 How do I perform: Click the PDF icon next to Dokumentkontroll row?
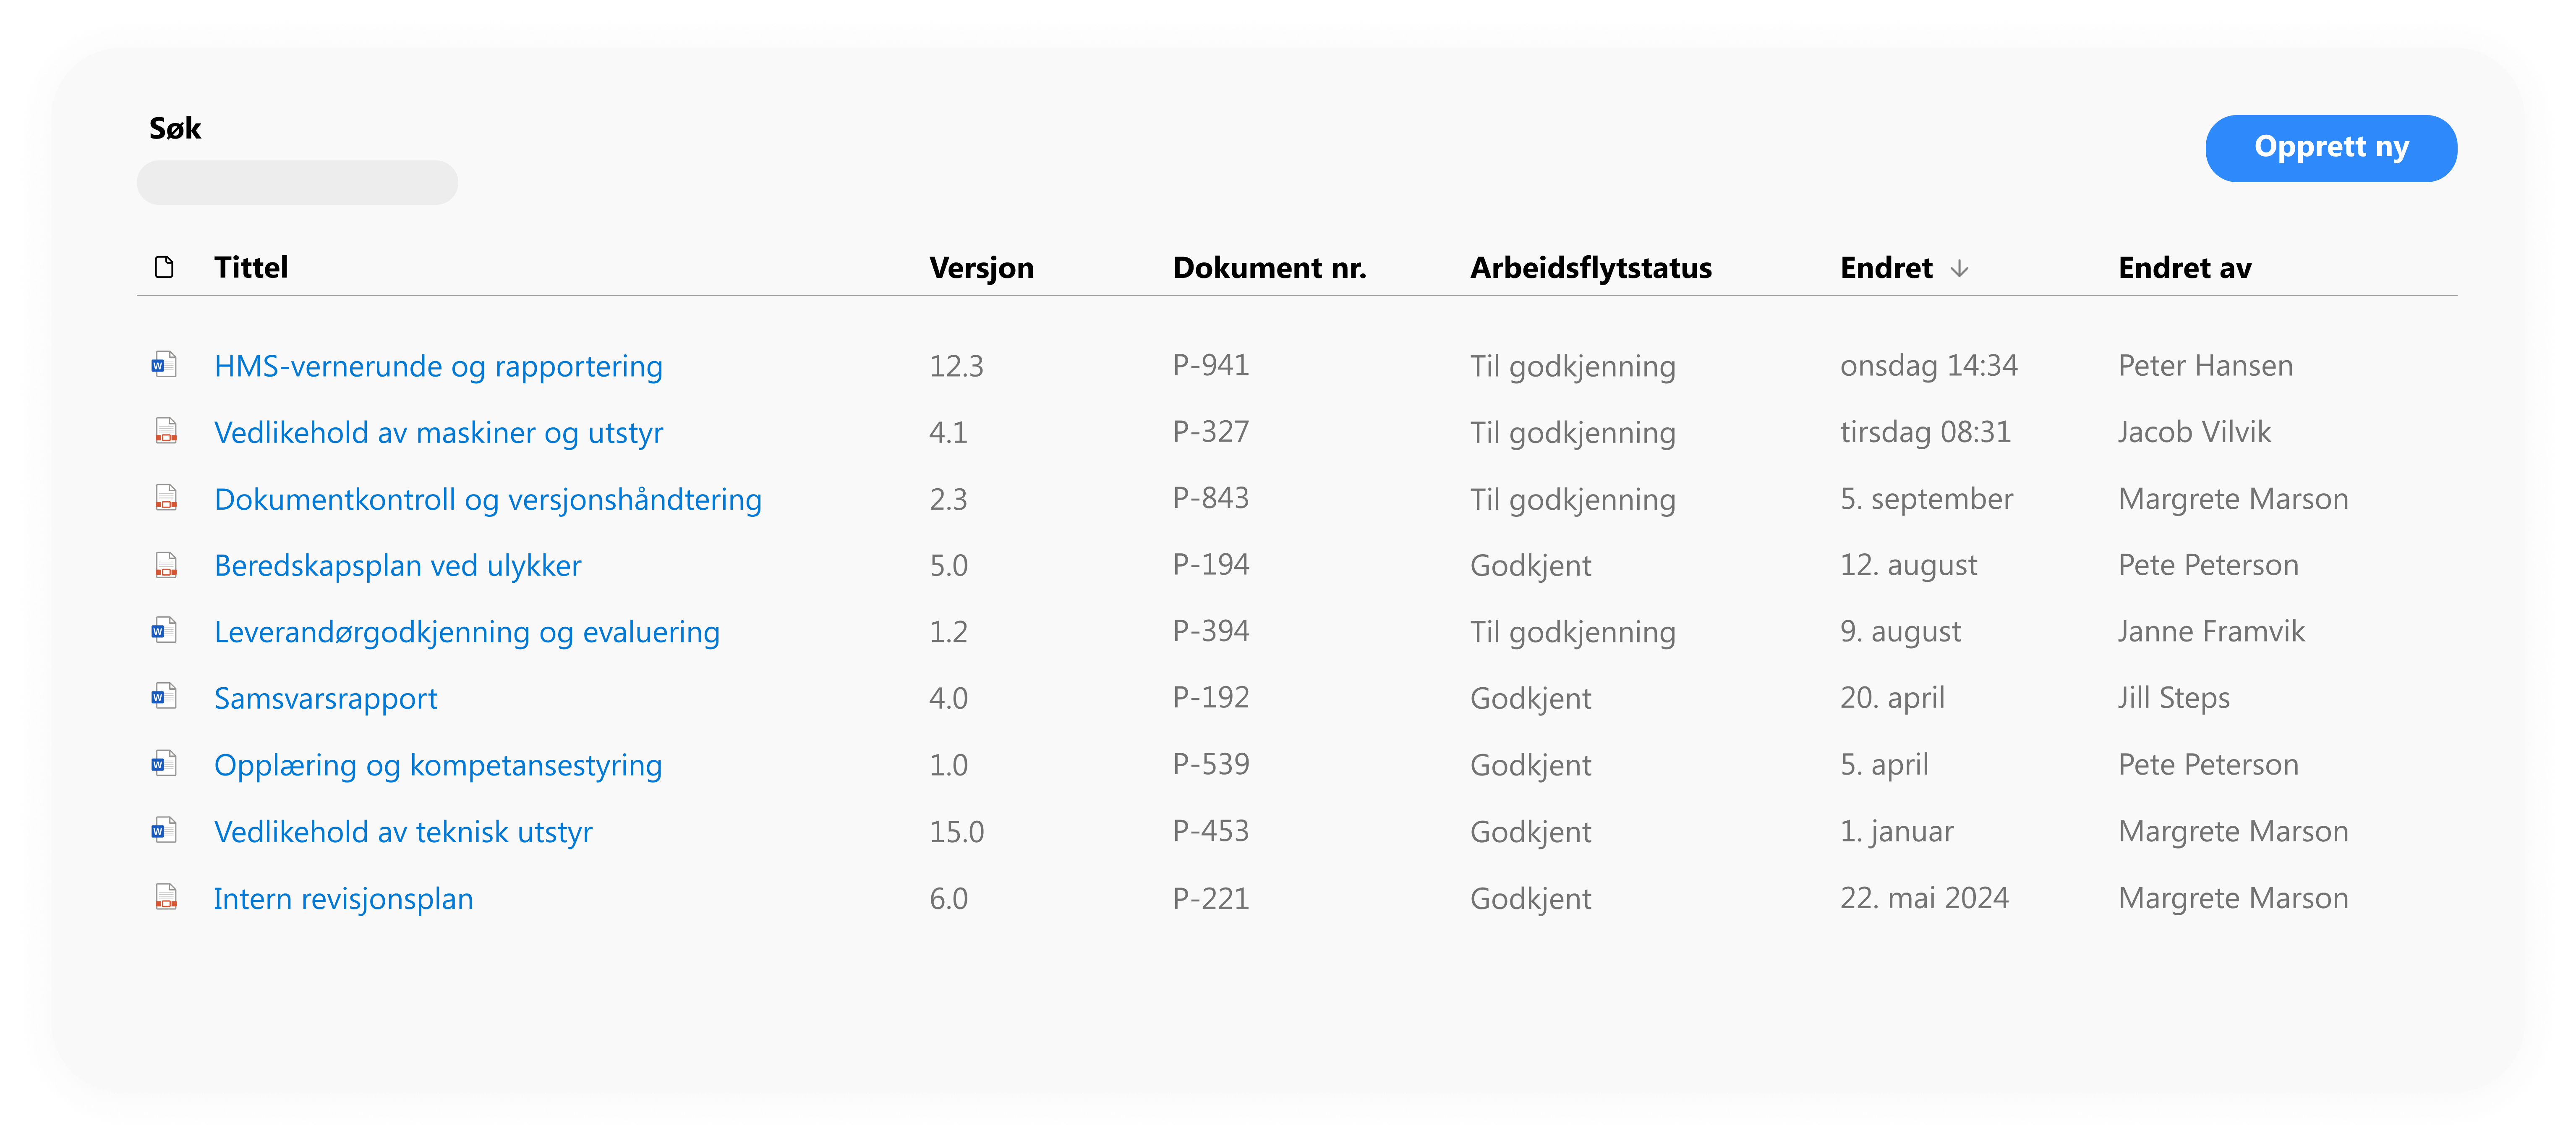point(166,498)
